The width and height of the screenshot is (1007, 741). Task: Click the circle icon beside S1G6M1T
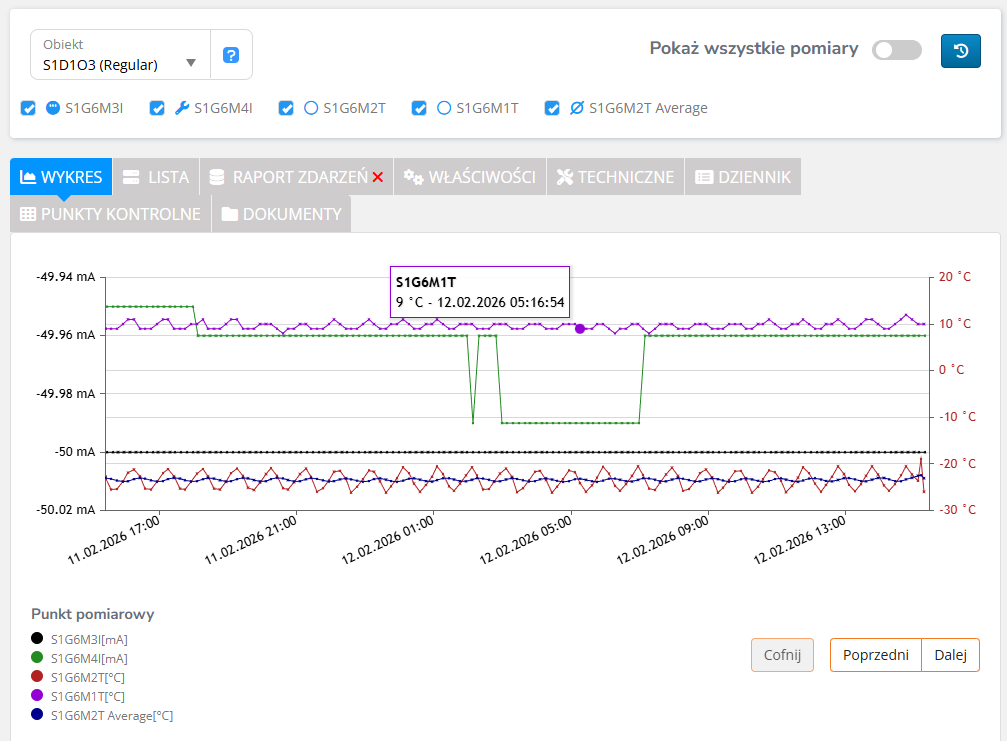coord(444,108)
